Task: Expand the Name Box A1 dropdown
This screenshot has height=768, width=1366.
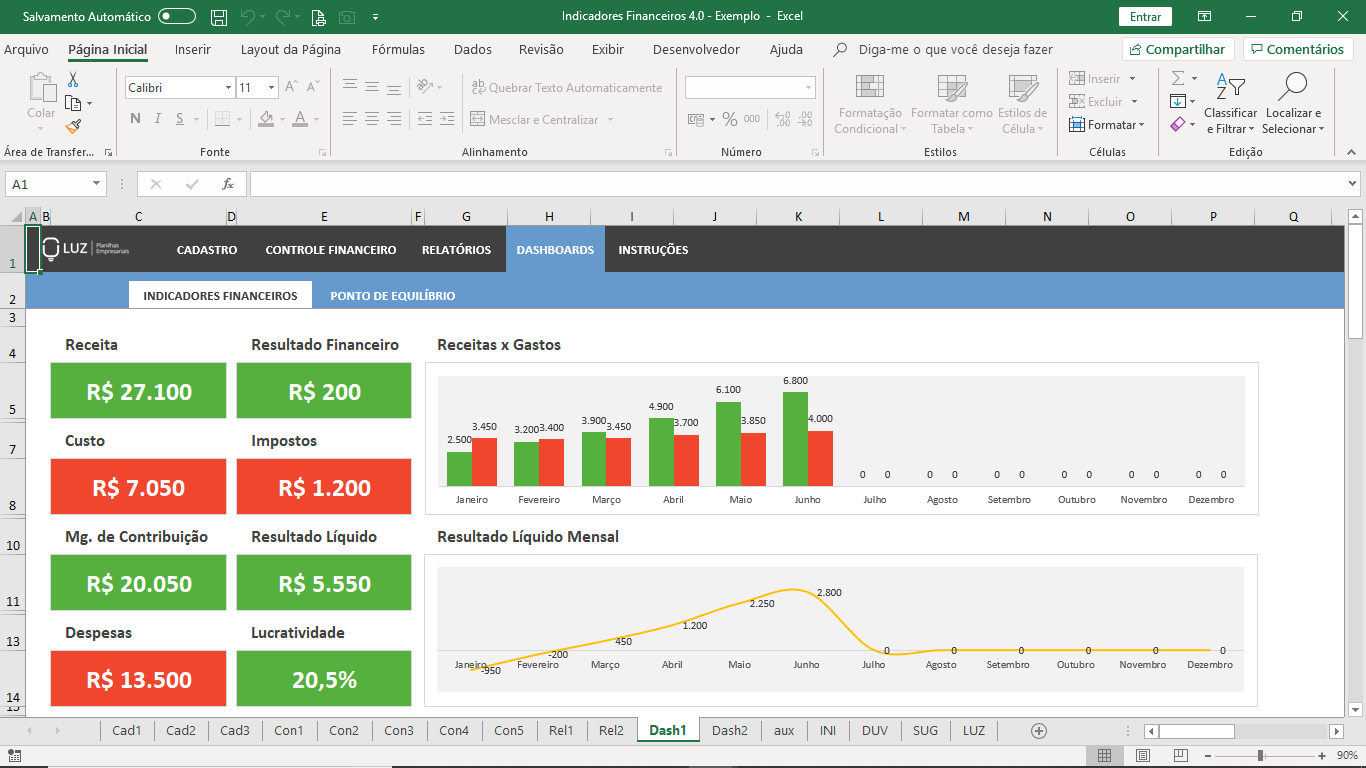Action: pyautogui.click(x=97, y=184)
